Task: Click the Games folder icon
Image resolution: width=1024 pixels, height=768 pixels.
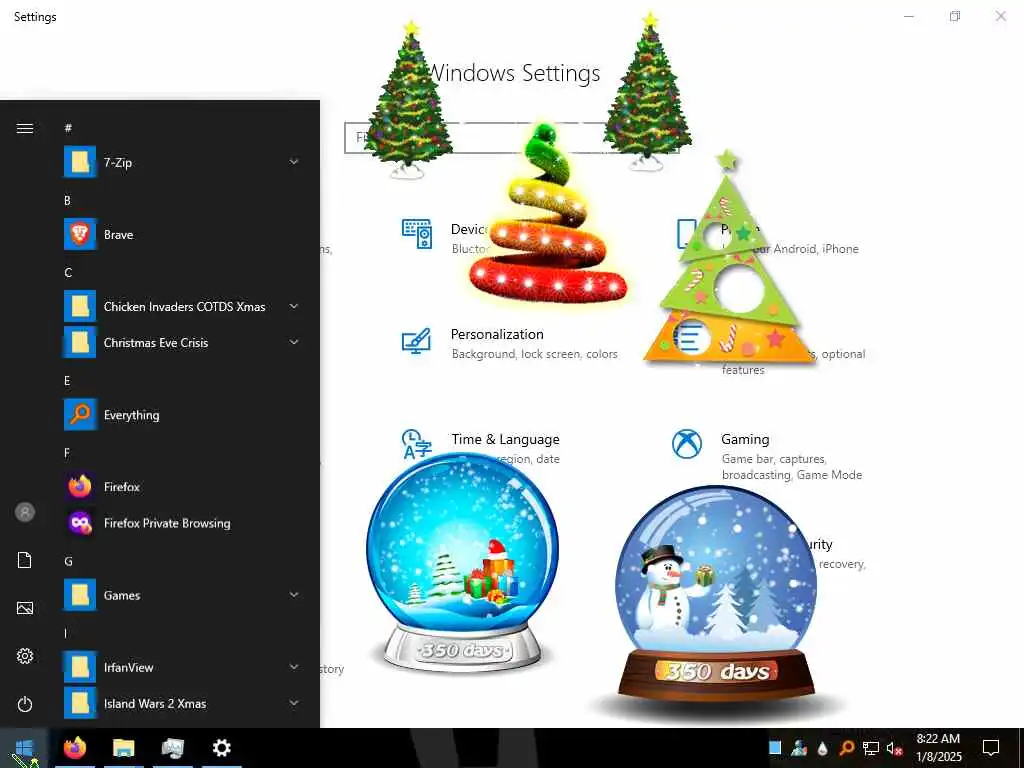Action: coord(80,595)
